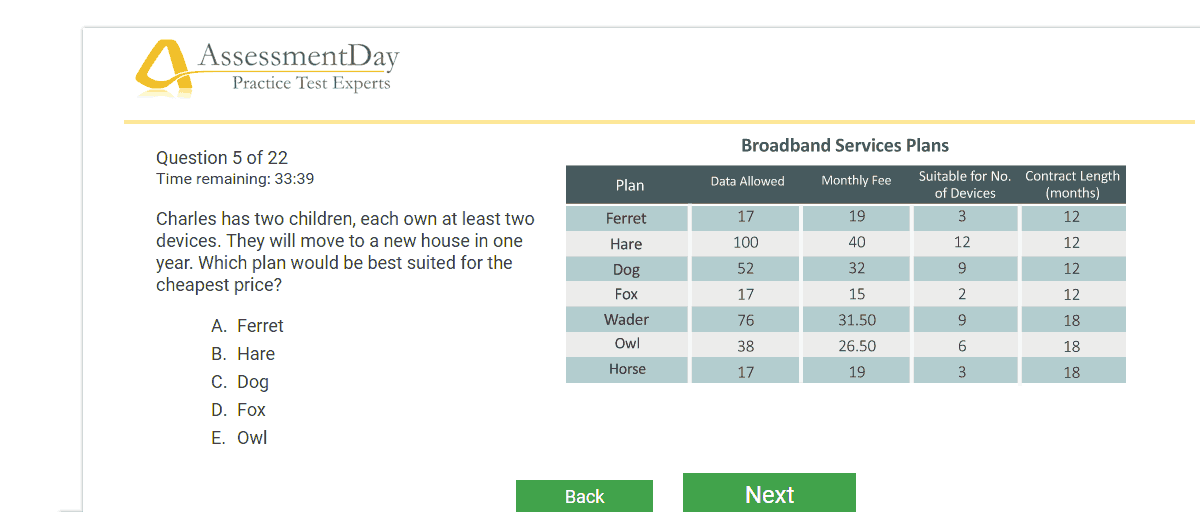Pick answer option C. Dog
This screenshot has width=1200, height=512.
[x=240, y=382]
